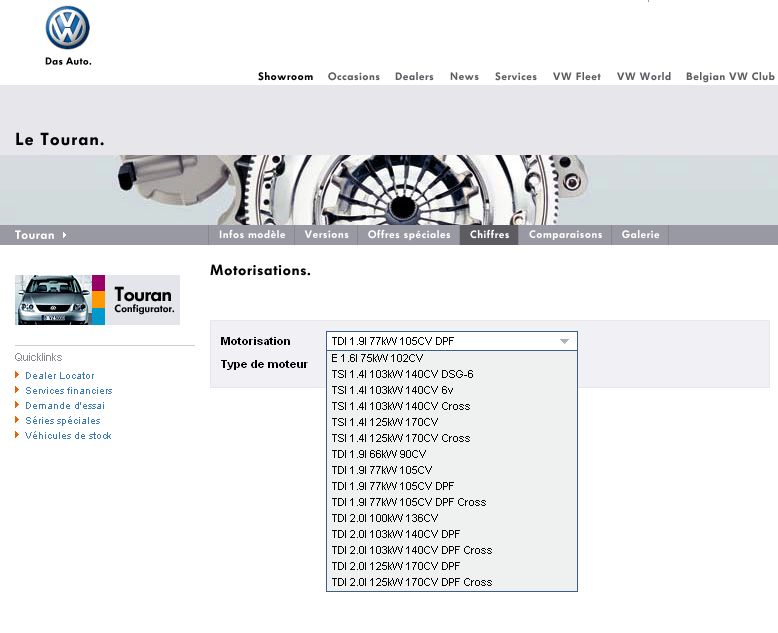This screenshot has width=778, height=633.
Task: Select E 1.6l 75kW 102CV option
Action: [452, 358]
